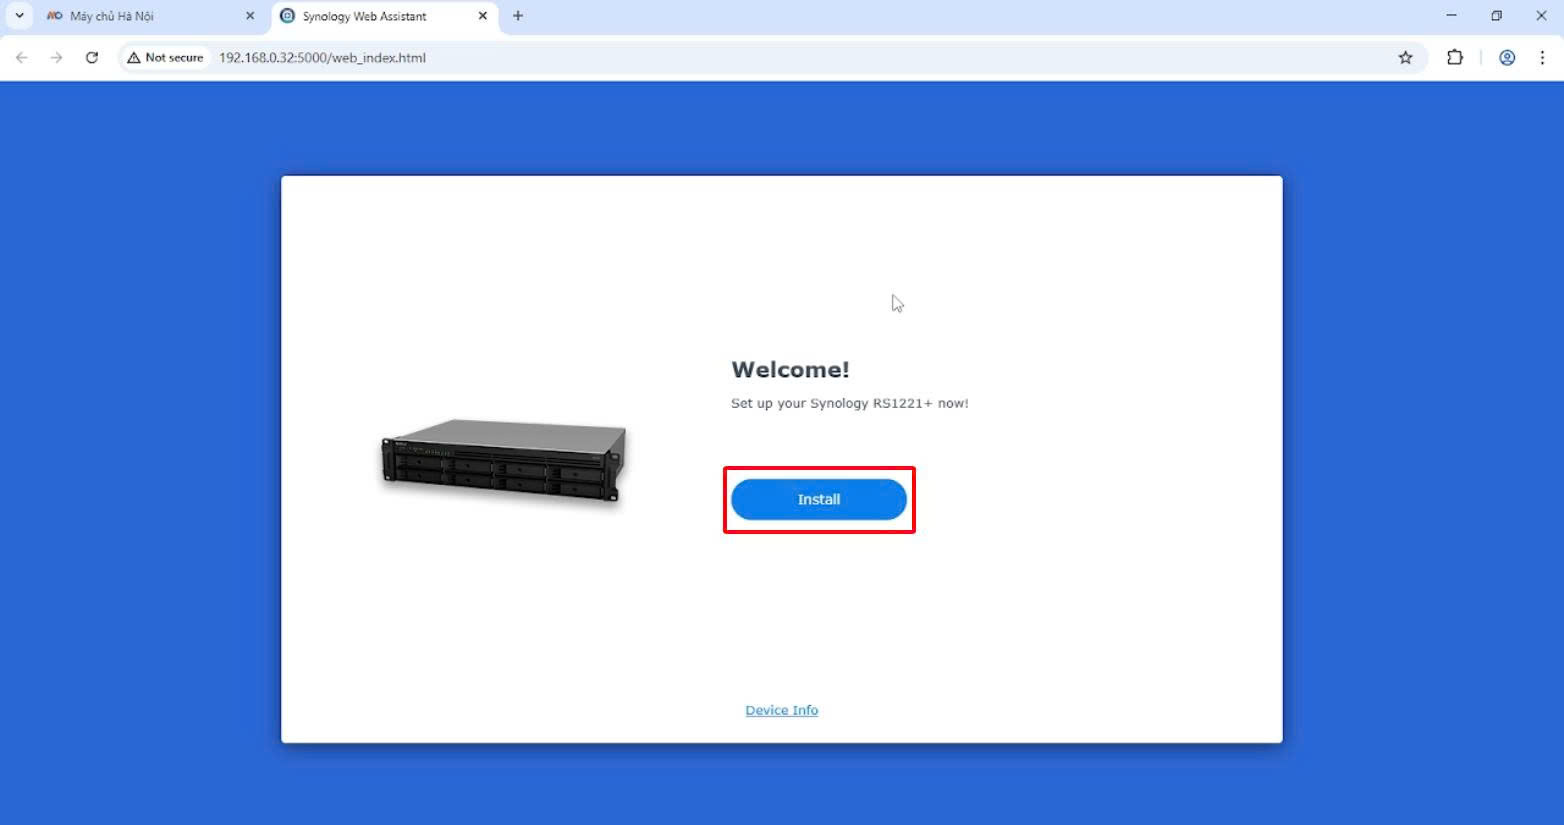The width and height of the screenshot is (1564, 825).
Task: Restore down the browser window
Action: coord(1496,16)
